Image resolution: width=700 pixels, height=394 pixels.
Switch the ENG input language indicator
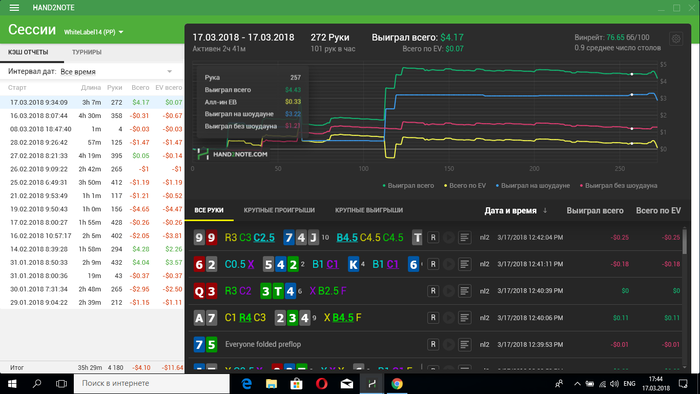[x=629, y=384]
